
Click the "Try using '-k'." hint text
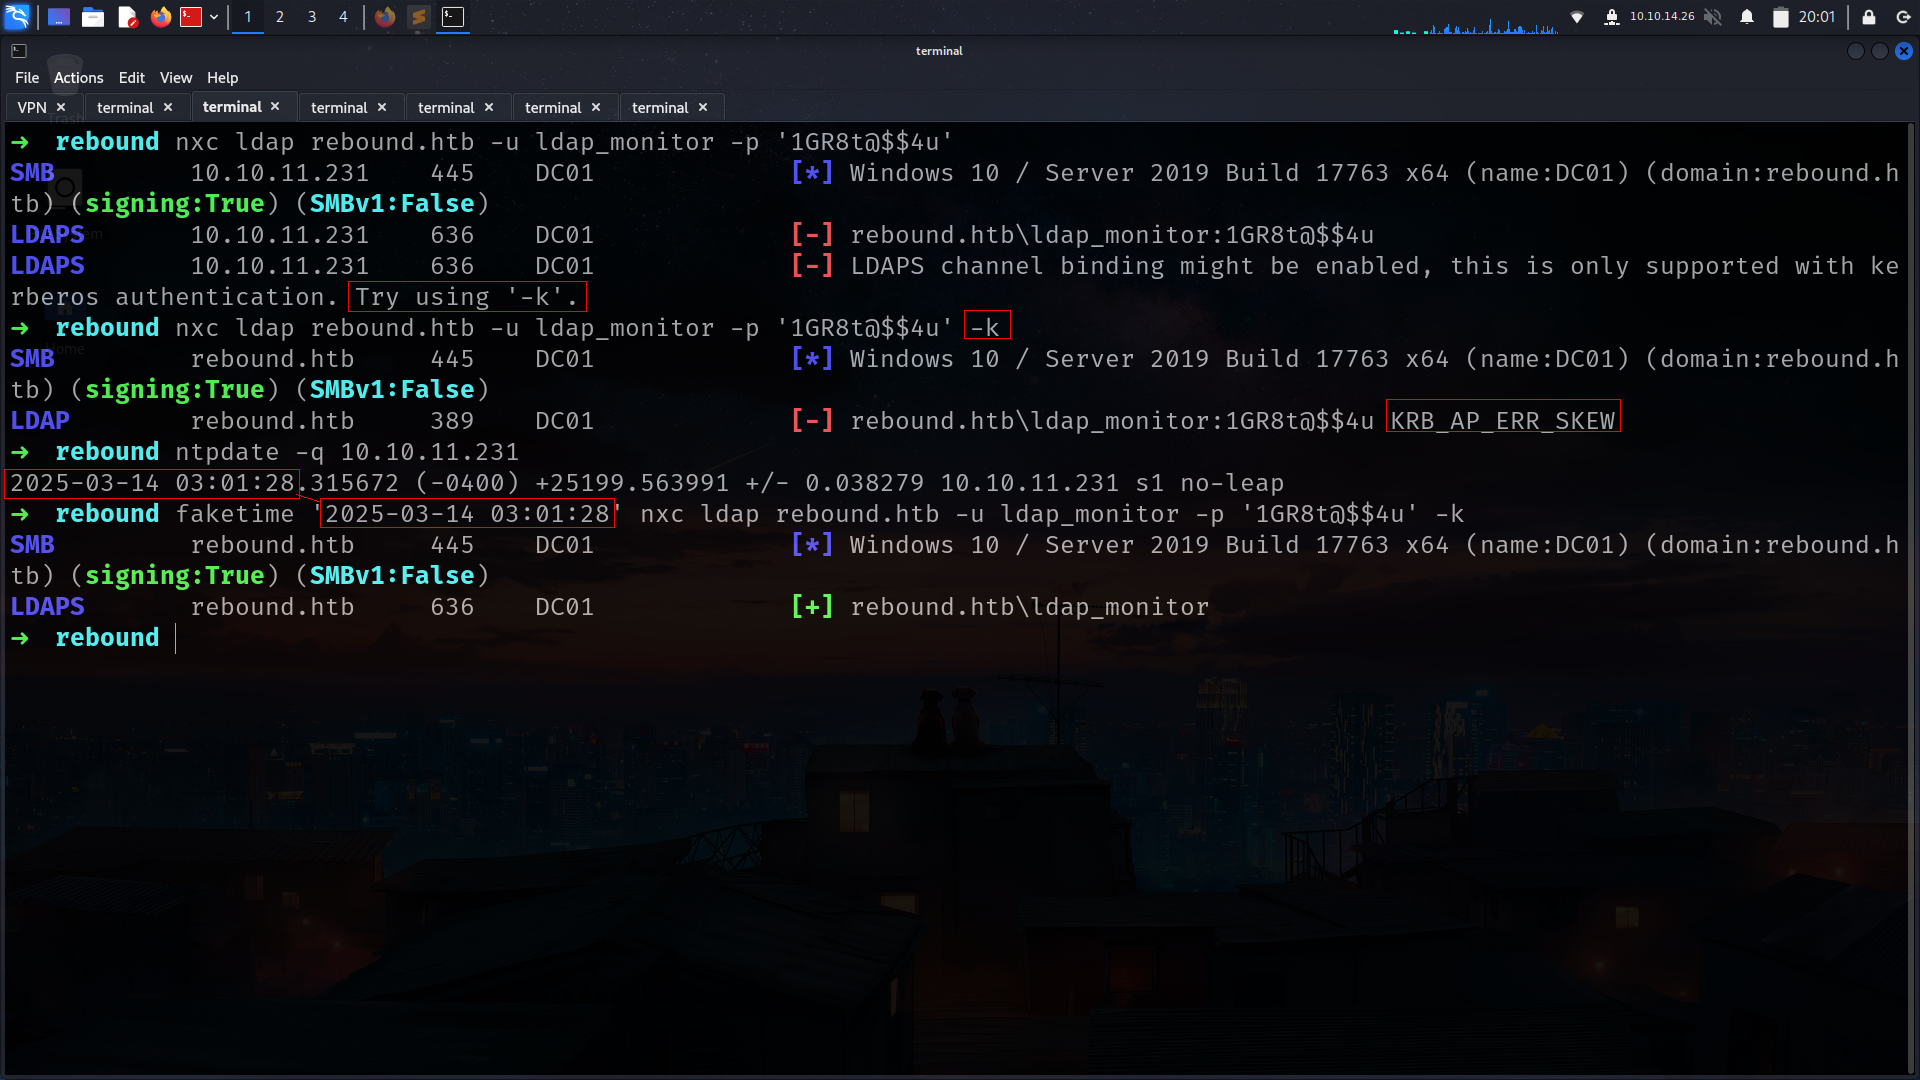click(467, 297)
